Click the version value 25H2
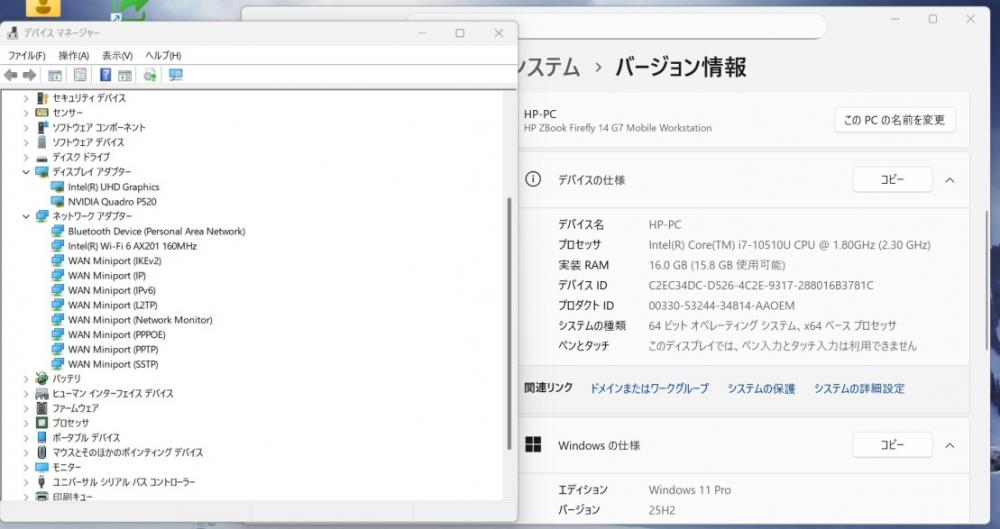The width and height of the screenshot is (1000, 529). pyautogui.click(x=662, y=510)
